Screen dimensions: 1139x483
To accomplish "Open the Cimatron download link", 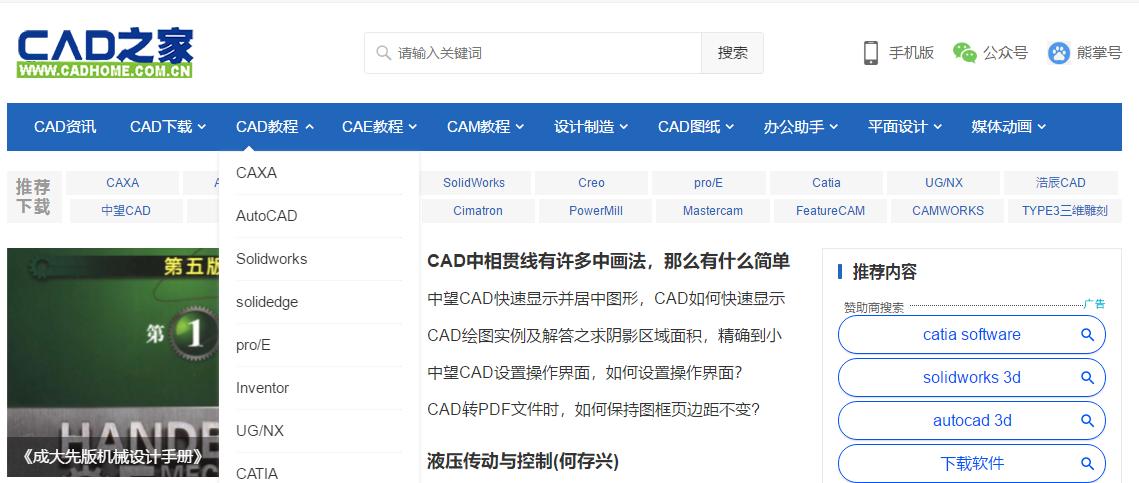I will coord(477,211).
